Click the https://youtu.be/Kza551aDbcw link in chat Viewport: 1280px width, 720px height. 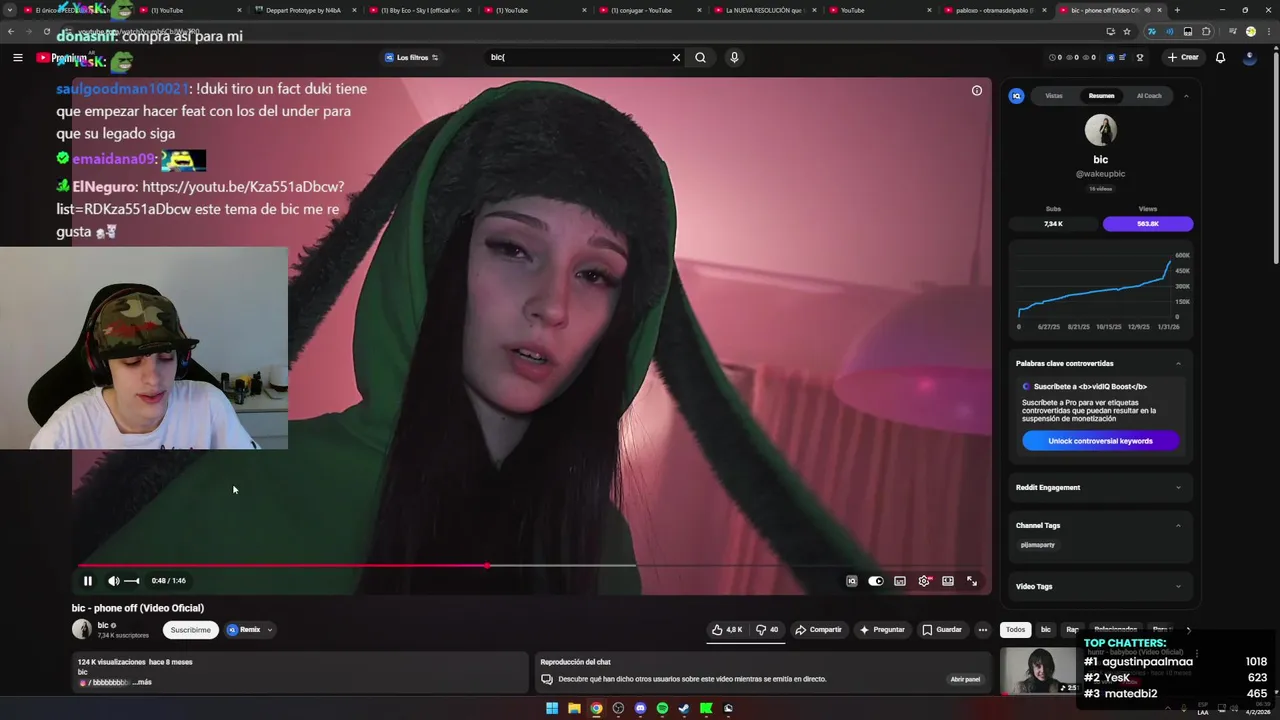click(x=243, y=187)
